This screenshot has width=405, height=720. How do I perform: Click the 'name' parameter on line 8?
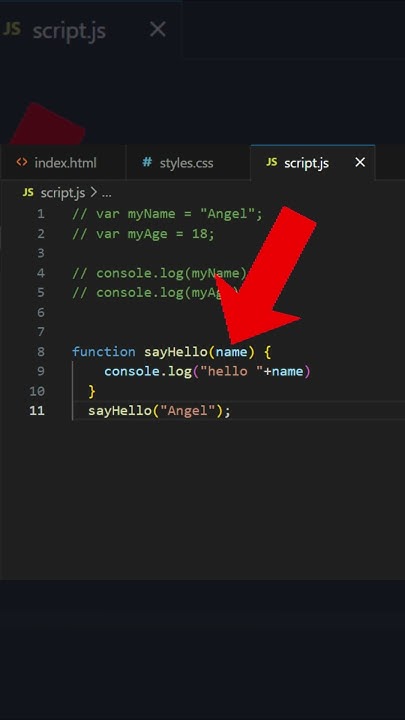[x=231, y=352]
